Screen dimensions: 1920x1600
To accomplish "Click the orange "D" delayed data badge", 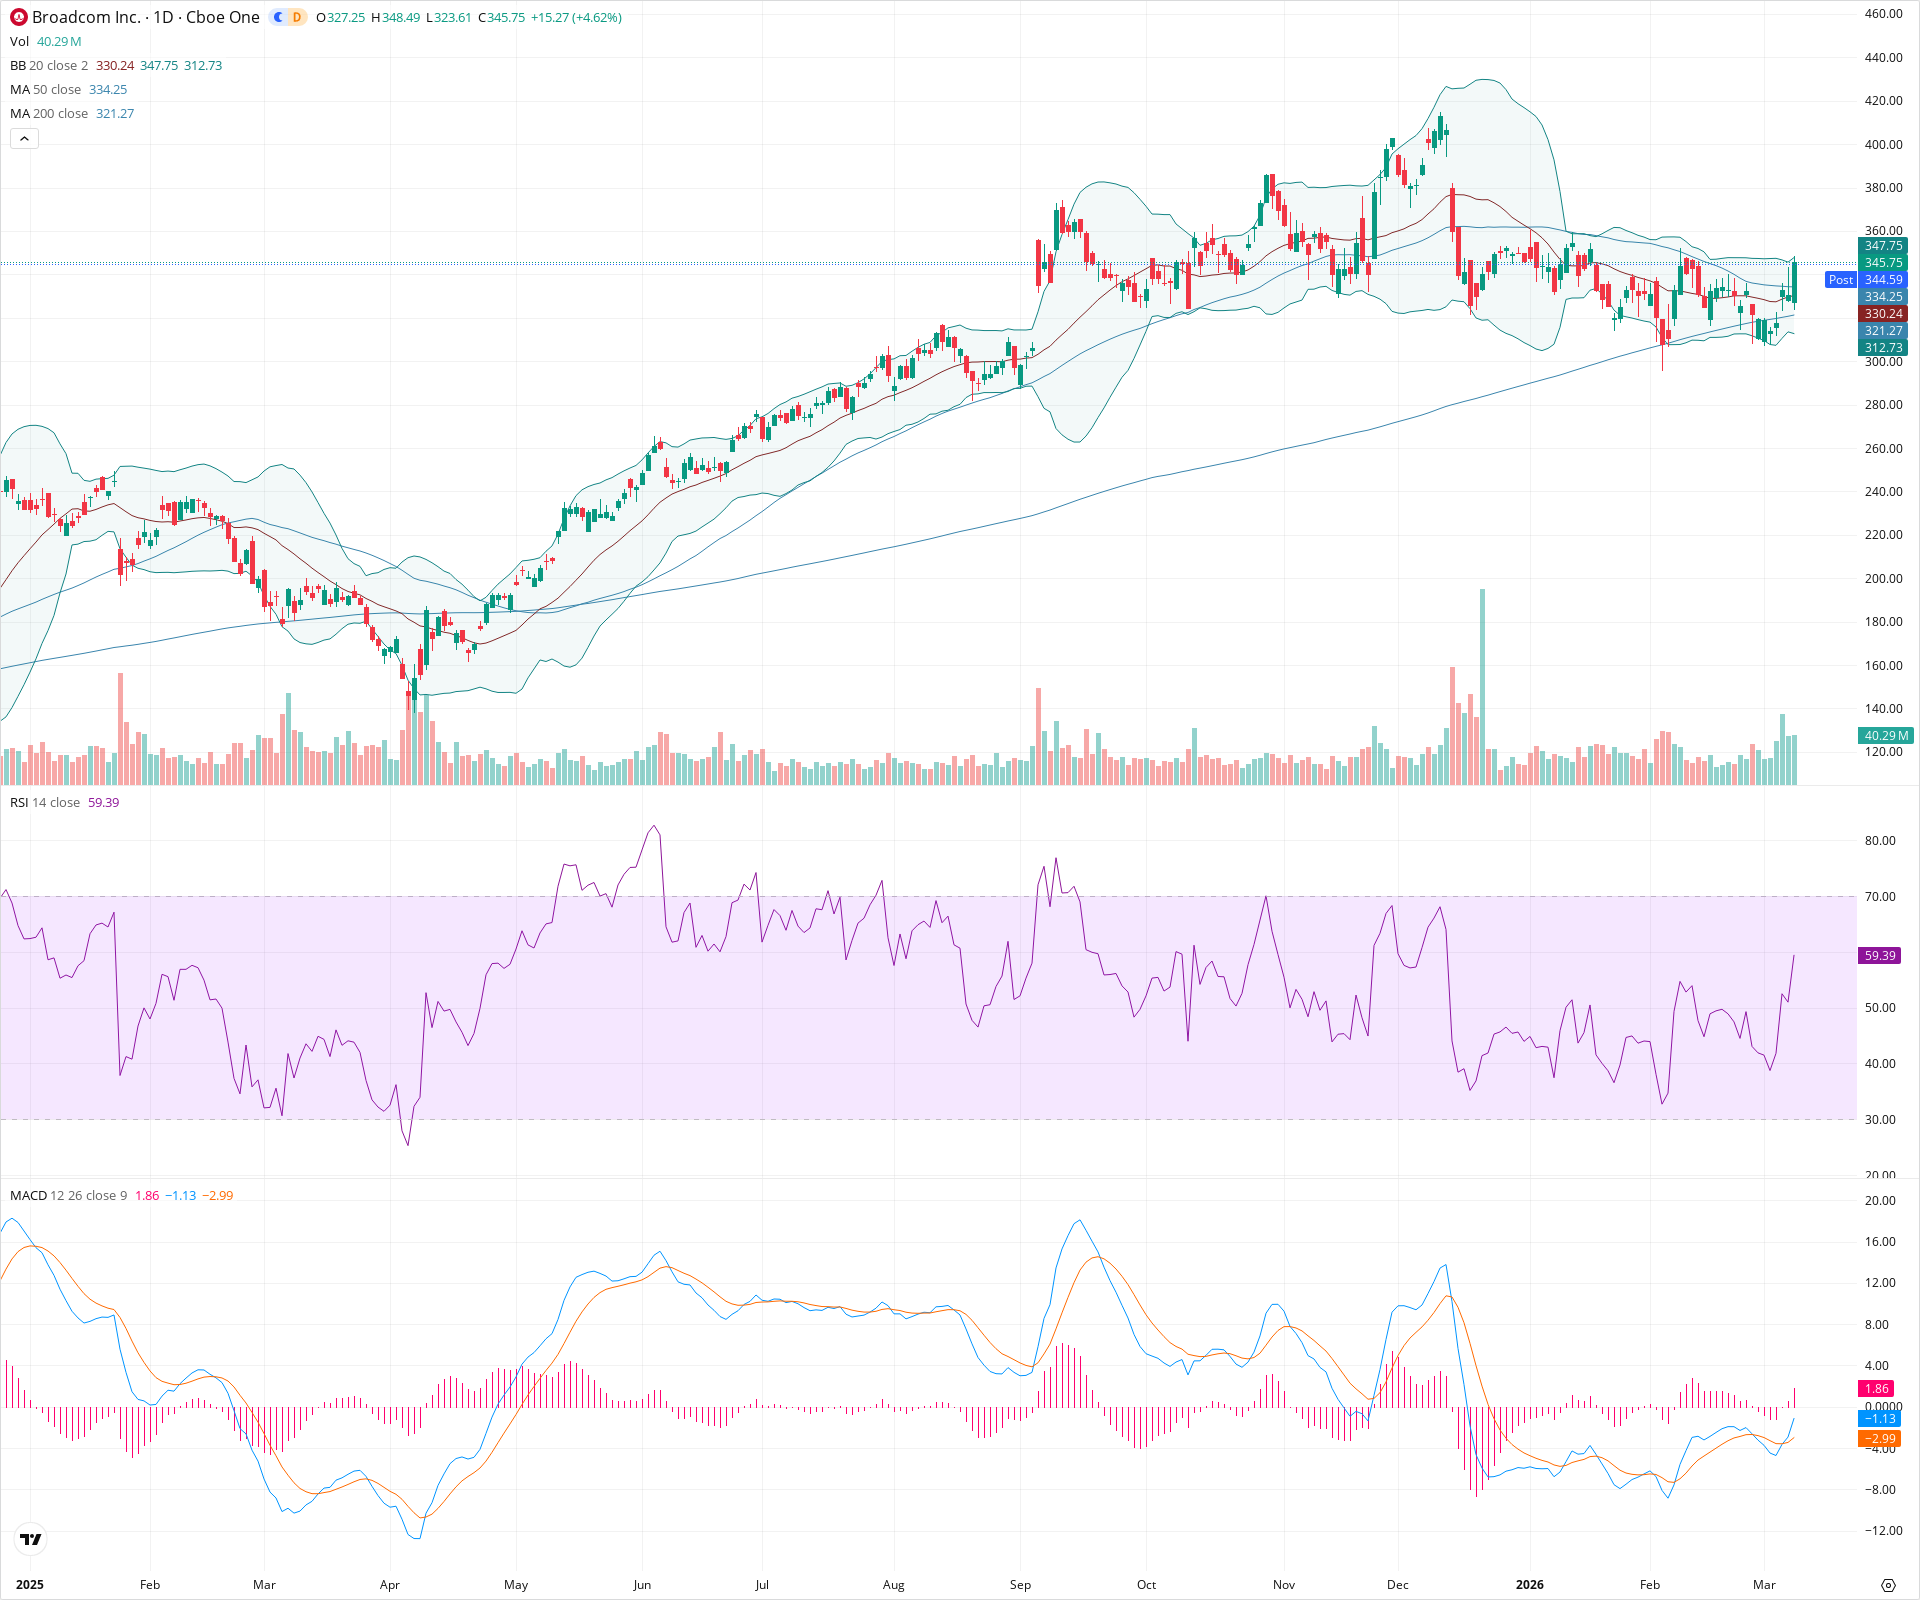I will pos(295,17).
